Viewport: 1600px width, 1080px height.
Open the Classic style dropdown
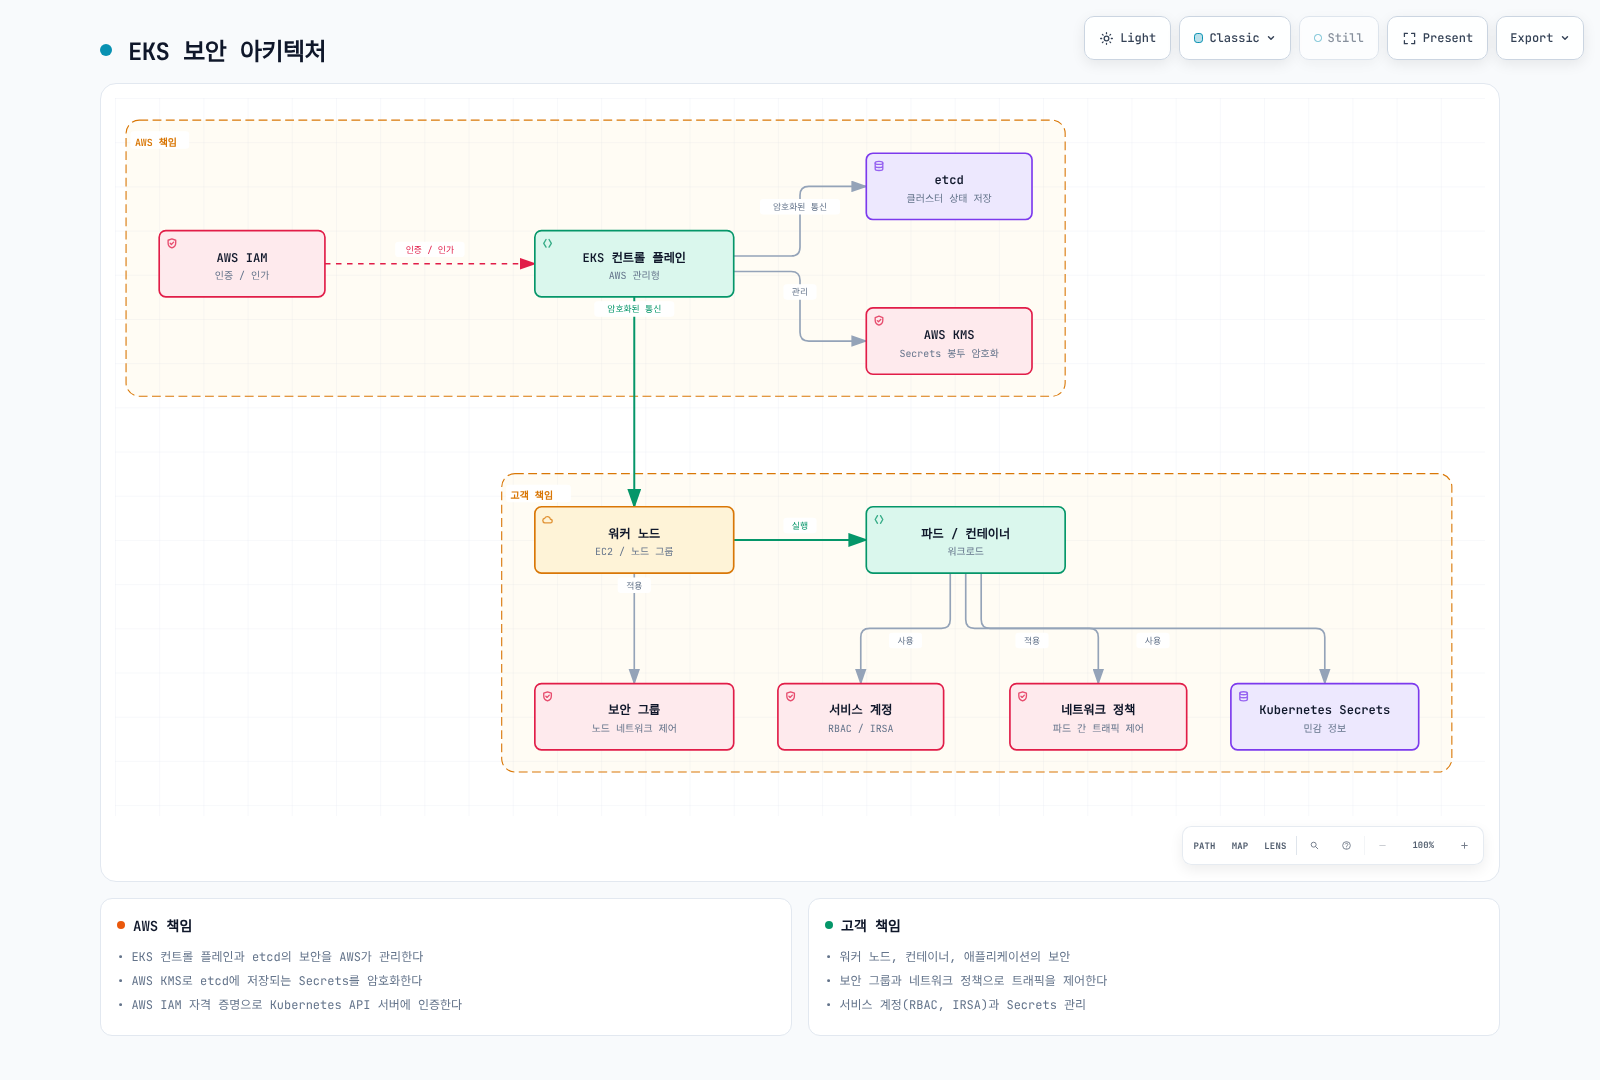1235,38
